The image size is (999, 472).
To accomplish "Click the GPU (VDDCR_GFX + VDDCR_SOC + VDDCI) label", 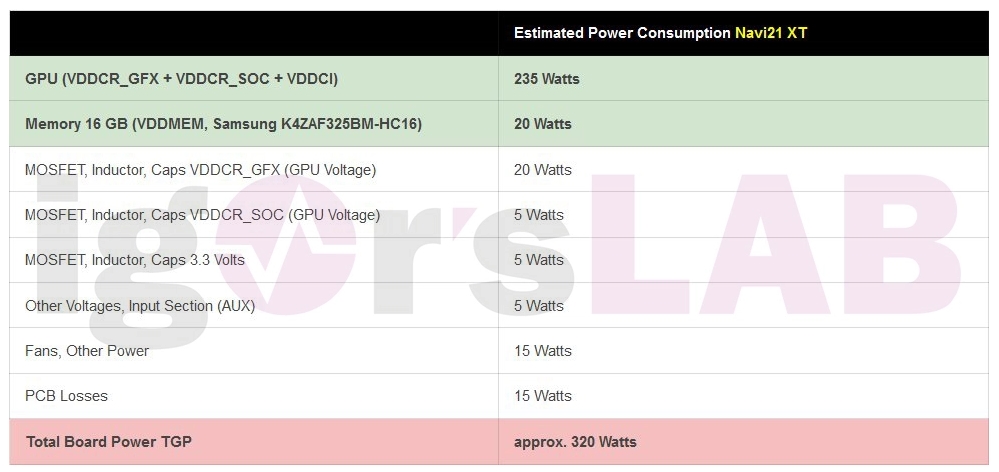I will pos(188,78).
